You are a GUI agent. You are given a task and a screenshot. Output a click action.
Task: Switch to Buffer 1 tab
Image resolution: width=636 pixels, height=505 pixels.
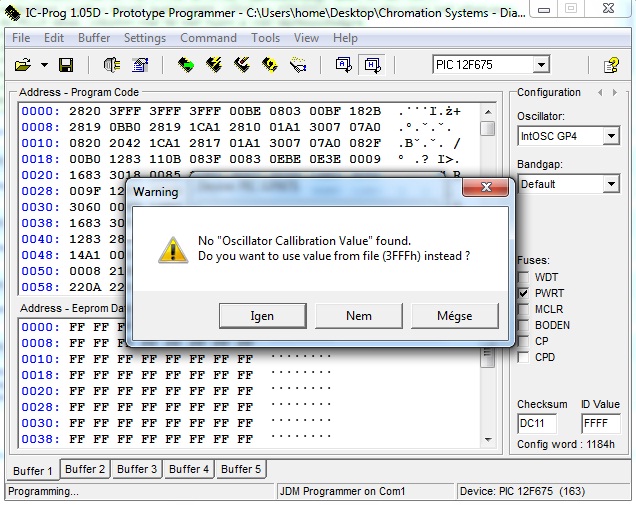pyautogui.click(x=33, y=471)
